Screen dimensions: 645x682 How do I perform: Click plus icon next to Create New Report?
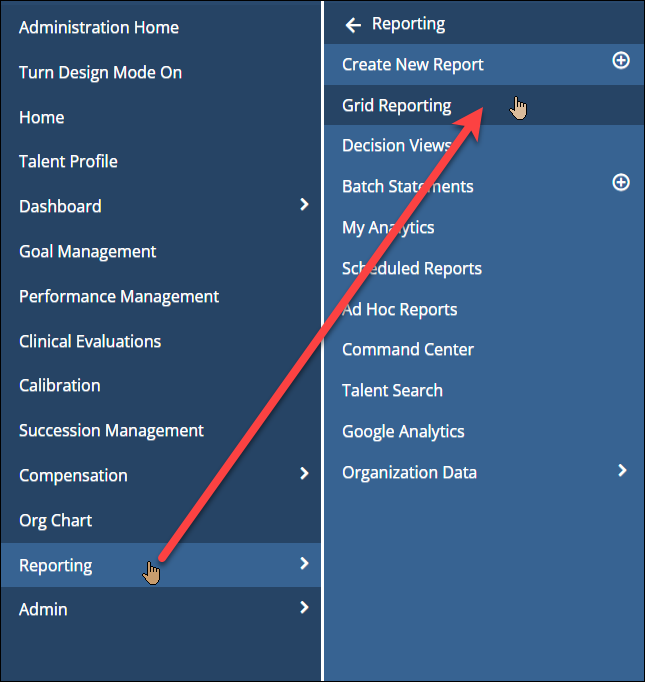pos(621,60)
